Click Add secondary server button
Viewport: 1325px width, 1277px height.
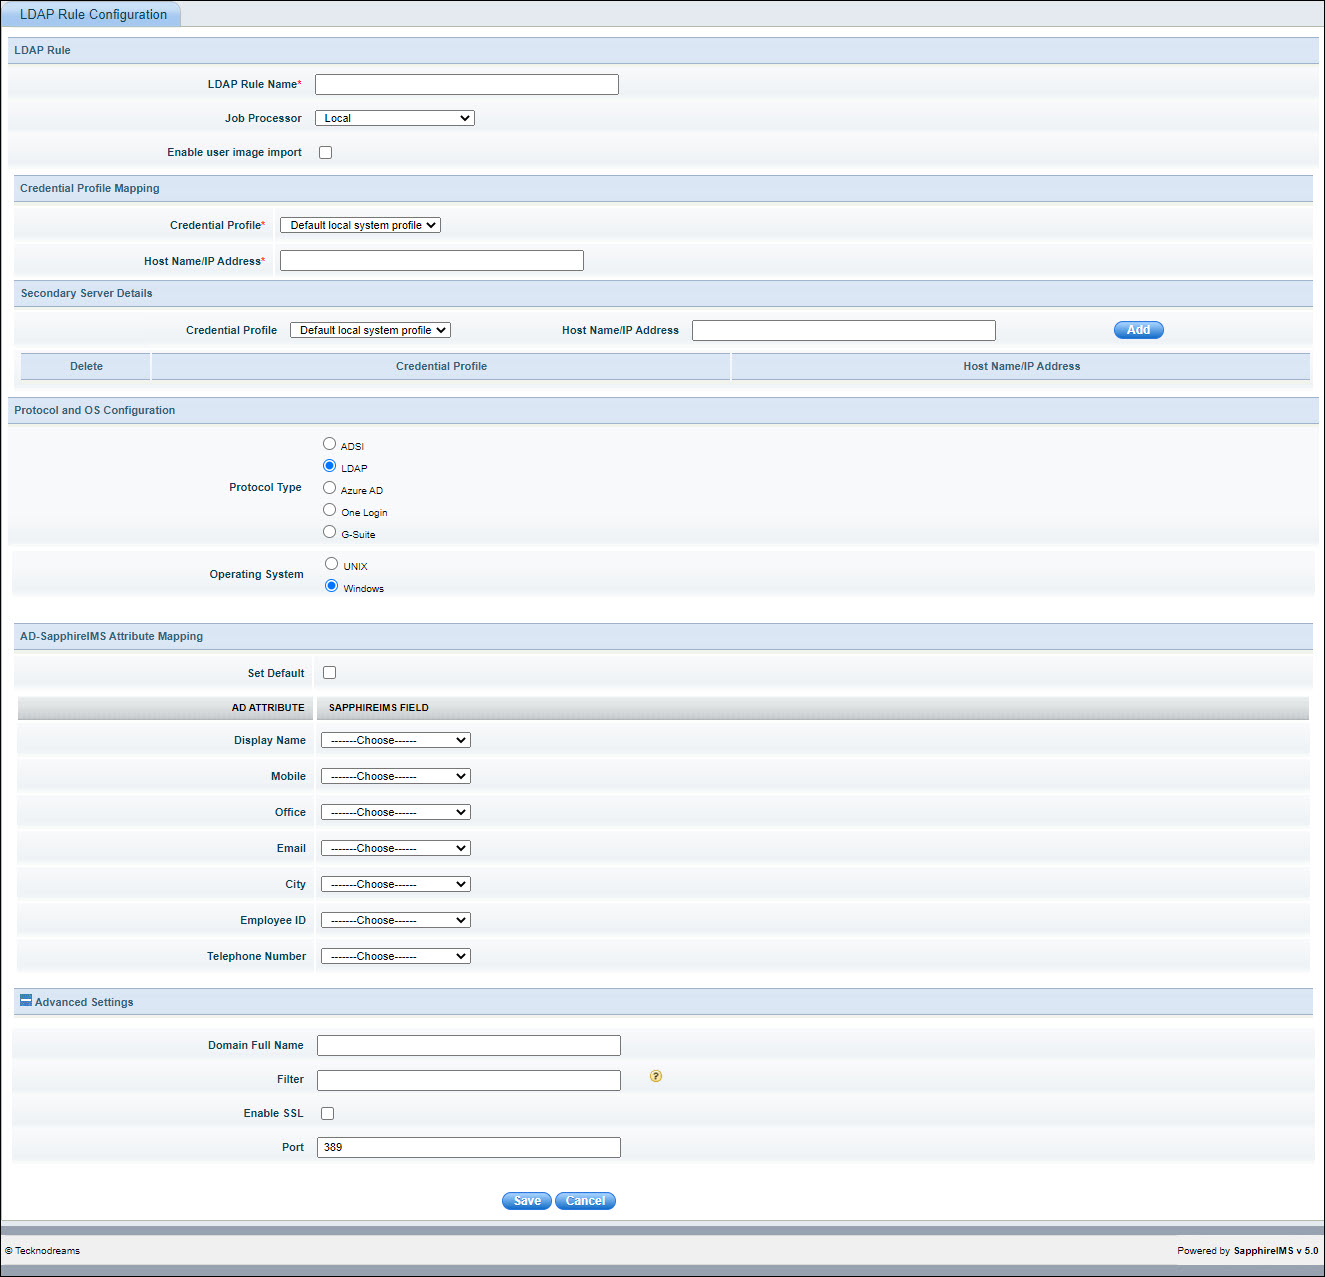1138,330
